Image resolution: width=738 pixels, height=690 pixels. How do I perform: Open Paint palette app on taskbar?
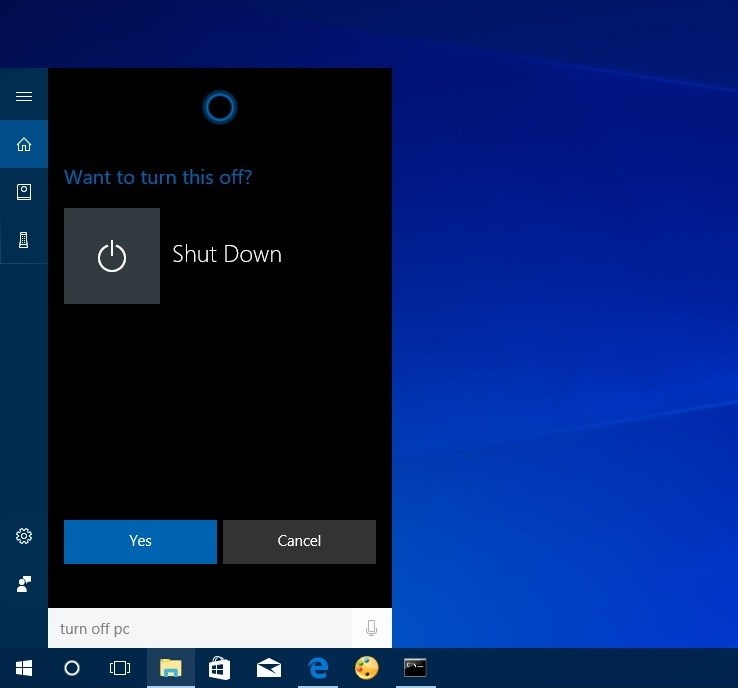pyautogui.click(x=367, y=668)
